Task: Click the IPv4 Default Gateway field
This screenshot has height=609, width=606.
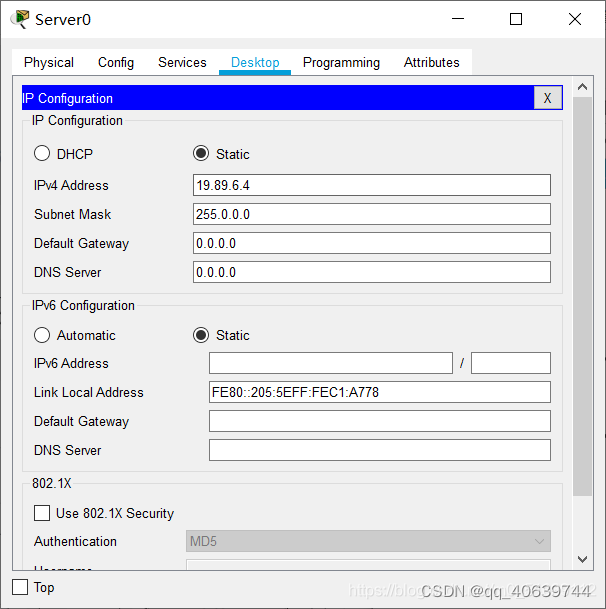Action: (x=372, y=243)
